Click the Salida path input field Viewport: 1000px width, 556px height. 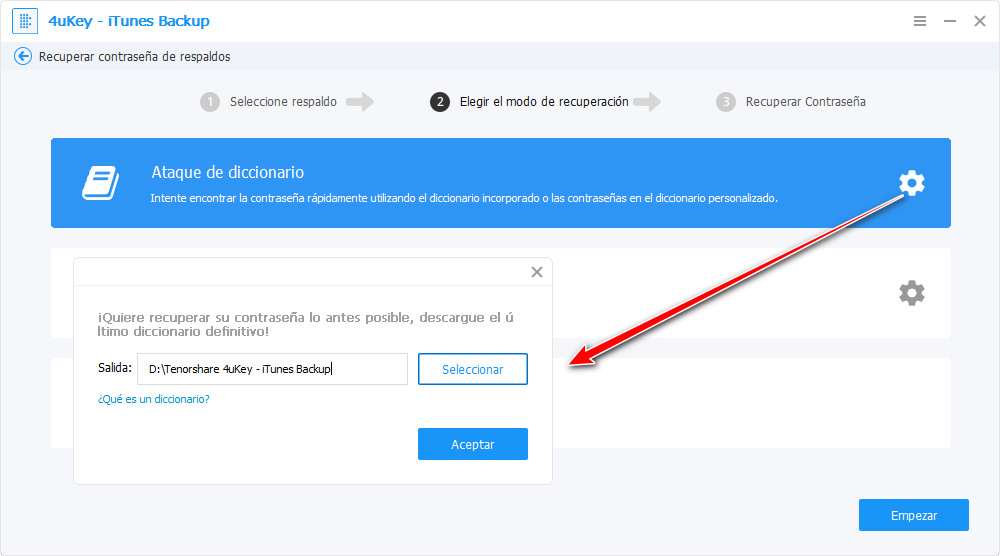click(272, 369)
